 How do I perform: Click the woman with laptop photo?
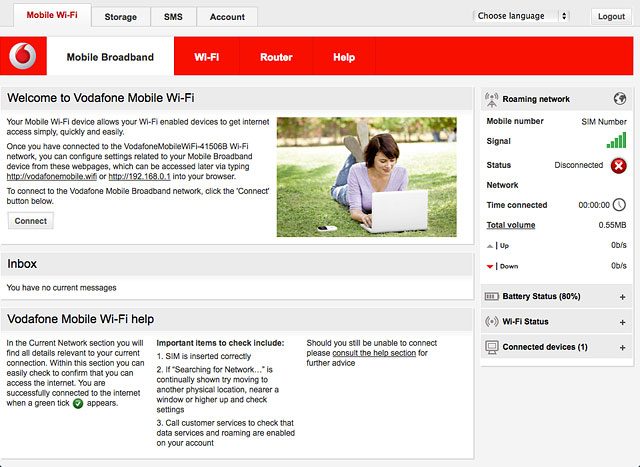coord(367,177)
